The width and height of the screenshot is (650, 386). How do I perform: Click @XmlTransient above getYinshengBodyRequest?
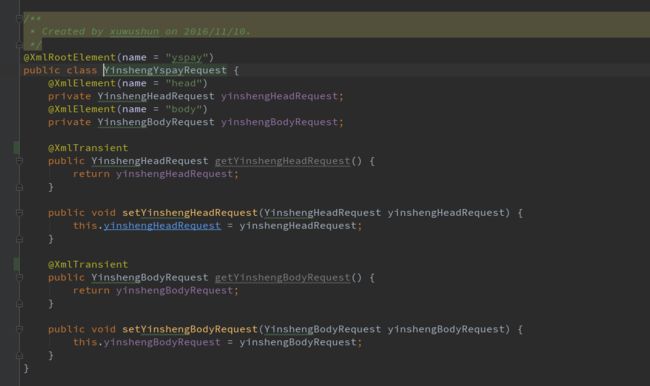(x=88, y=264)
